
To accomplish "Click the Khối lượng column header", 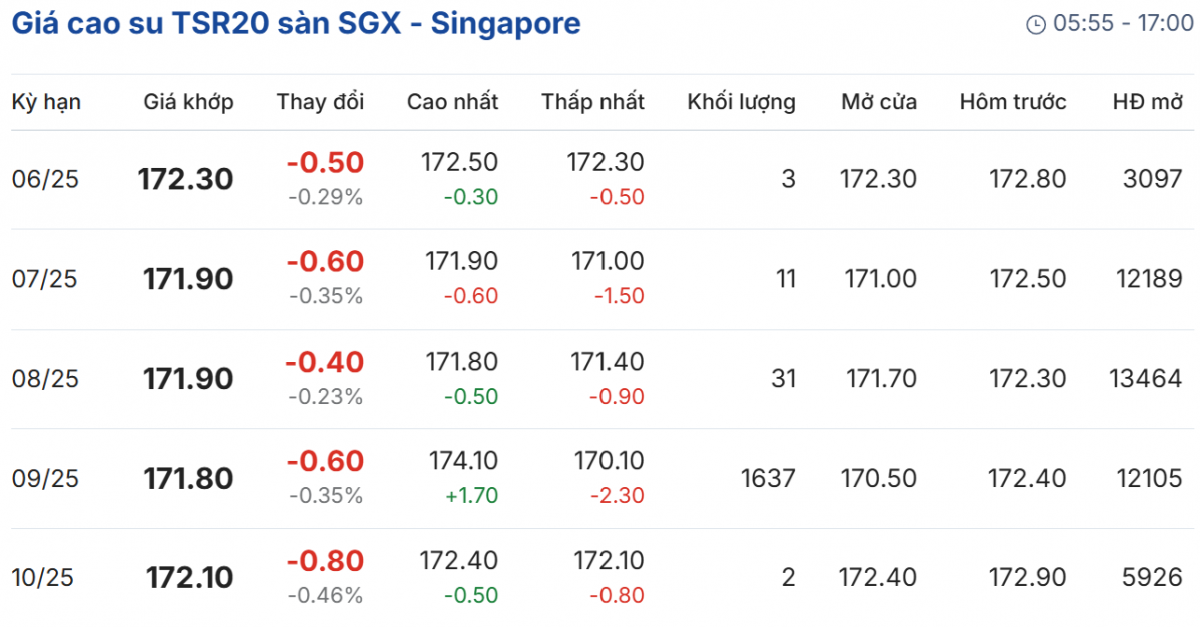I will (741, 101).
